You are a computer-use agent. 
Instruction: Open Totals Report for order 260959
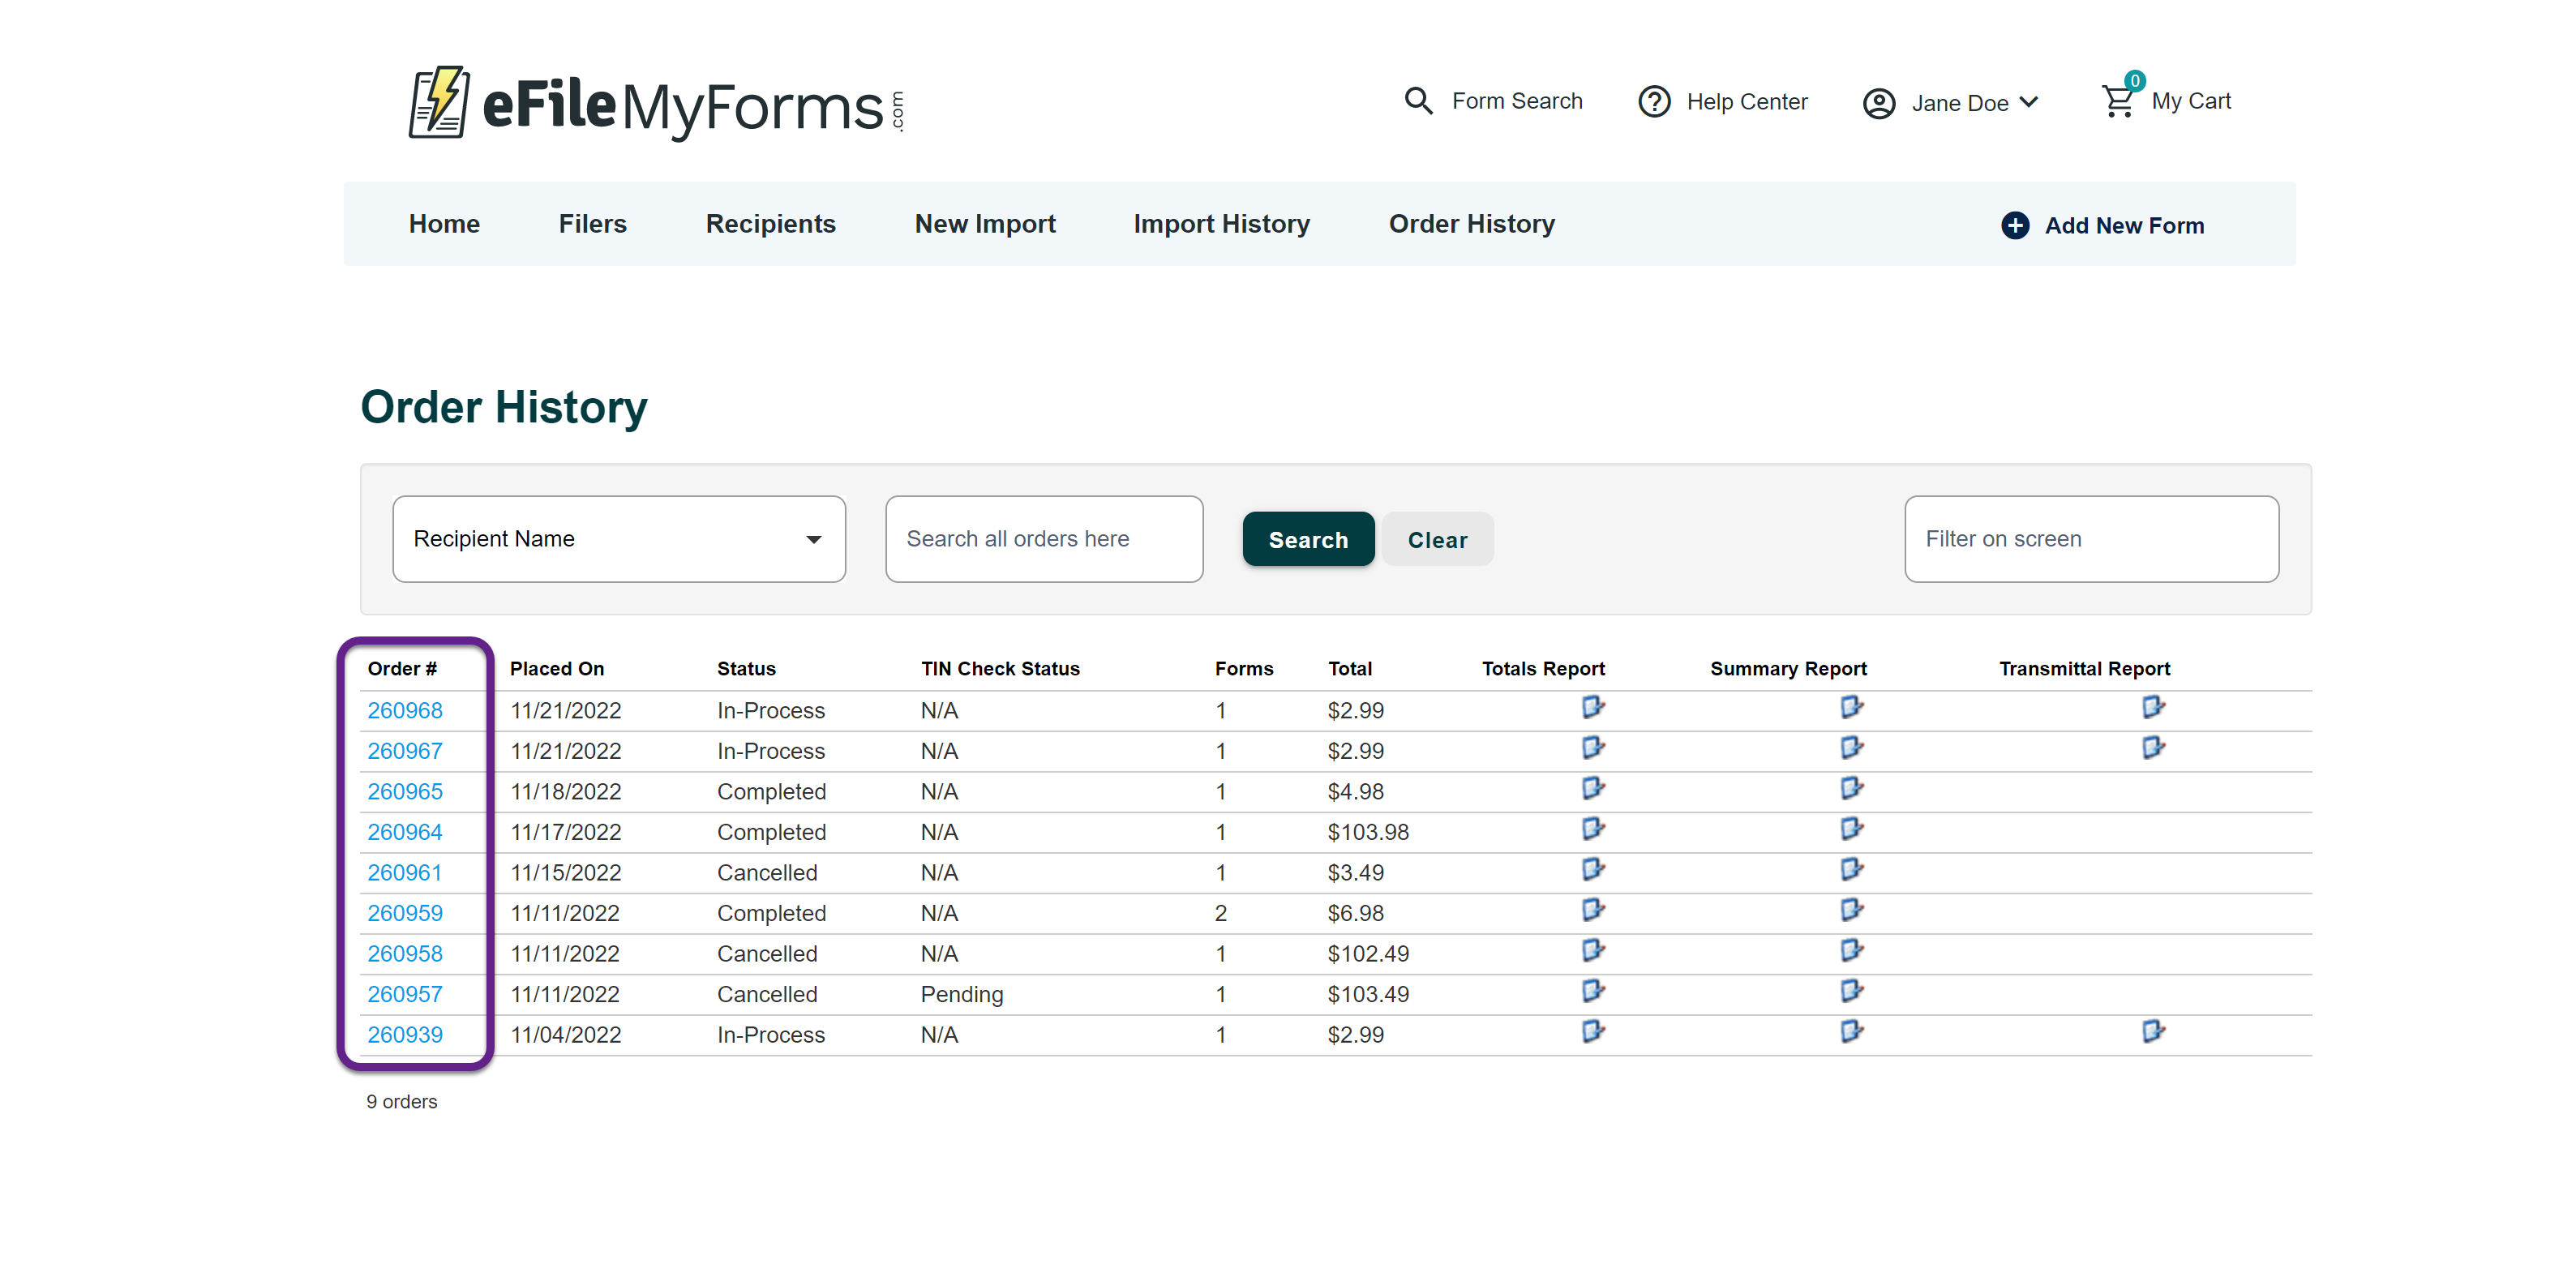point(1592,910)
